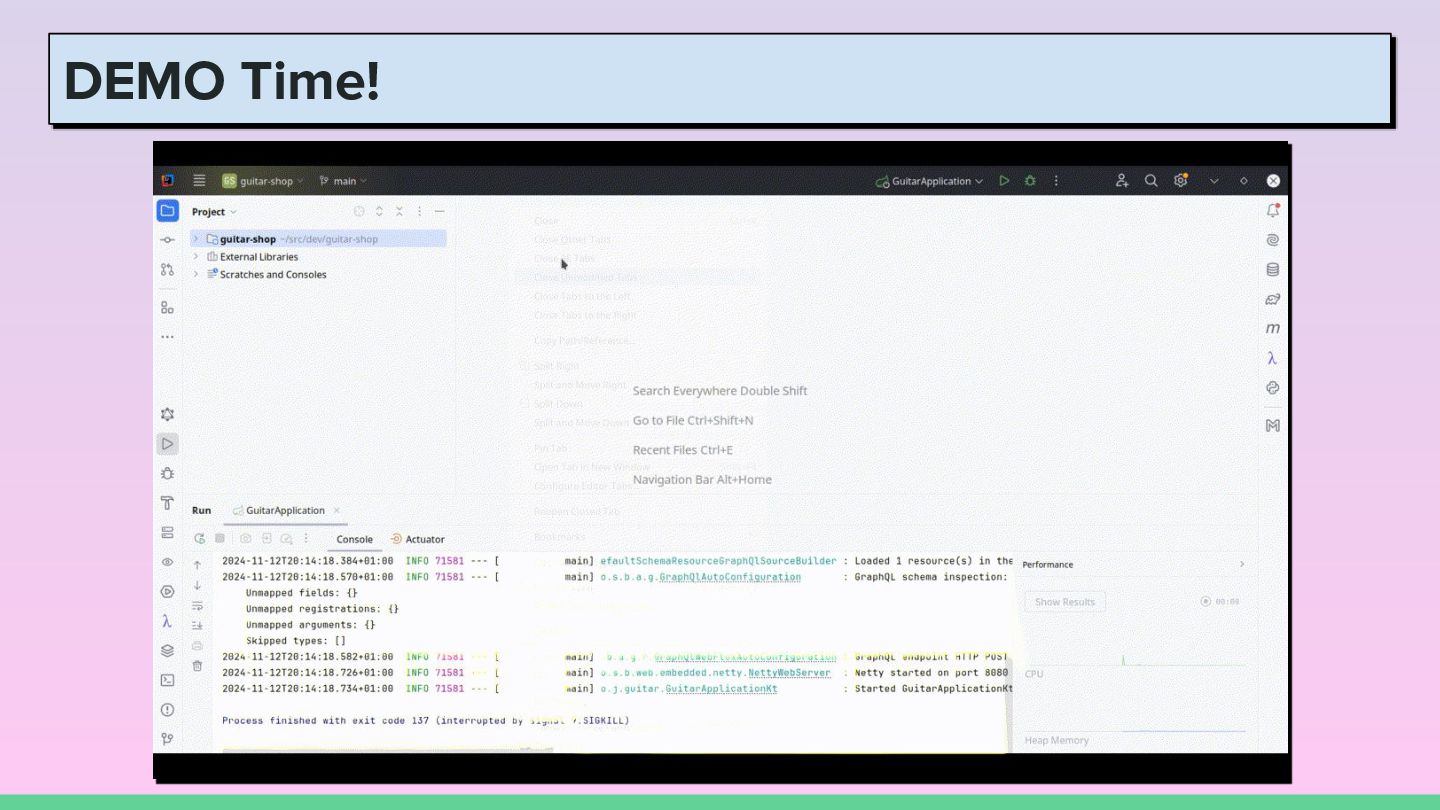Screen dimensions: 1440x810
Task: Open the Build hammer tool window icon
Action: [168, 503]
